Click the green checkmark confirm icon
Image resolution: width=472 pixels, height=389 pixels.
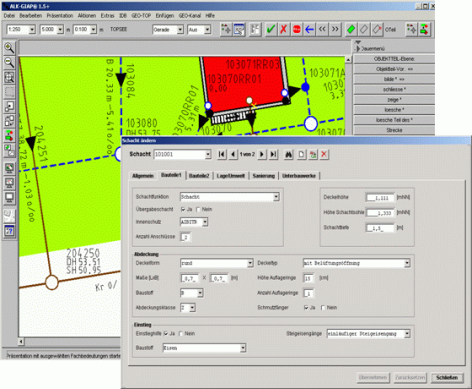[271, 29]
